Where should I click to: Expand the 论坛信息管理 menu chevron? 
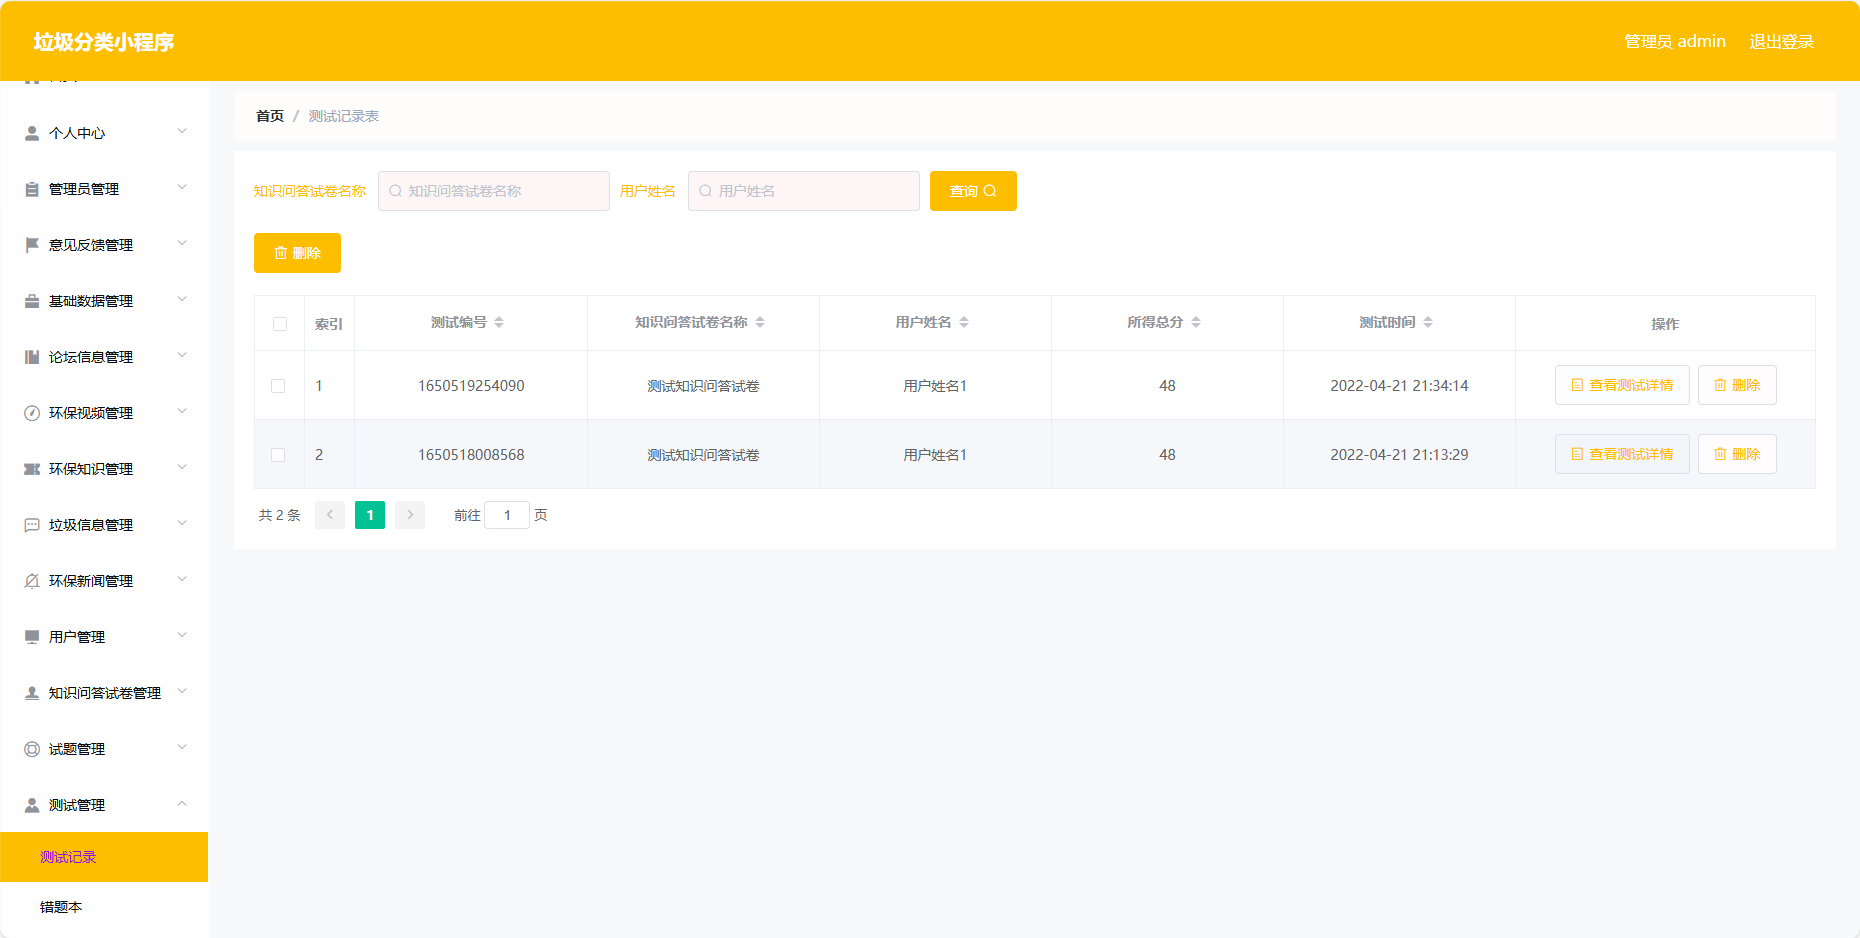tap(182, 355)
